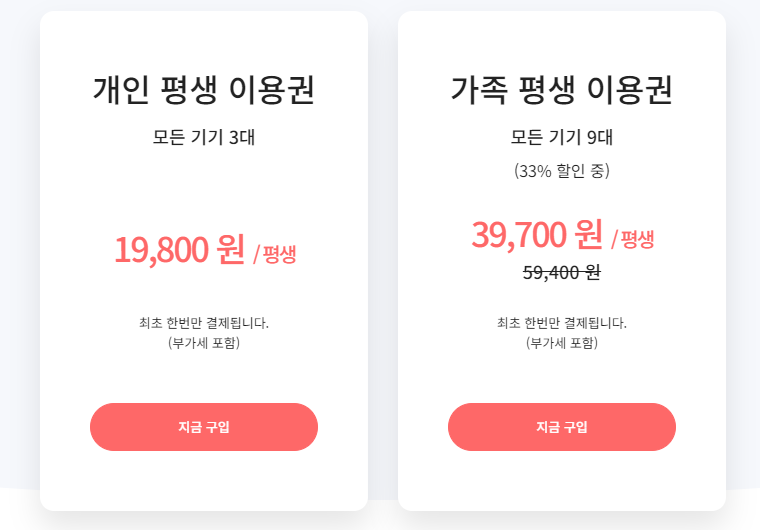Click the /평생 label beside the 19,800 price
The width and height of the screenshot is (760, 530).
(x=275, y=254)
